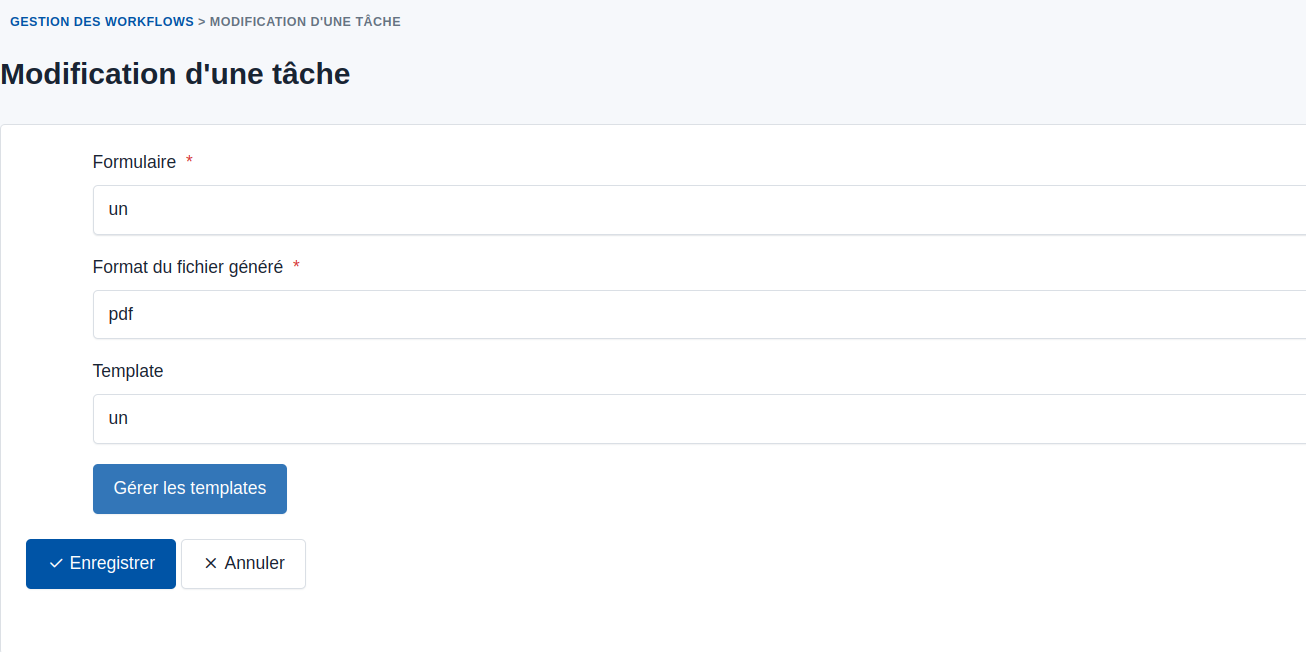Click the Formulaire field label
The height and width of the screenshot is (652, 1306).
[134, 162]
